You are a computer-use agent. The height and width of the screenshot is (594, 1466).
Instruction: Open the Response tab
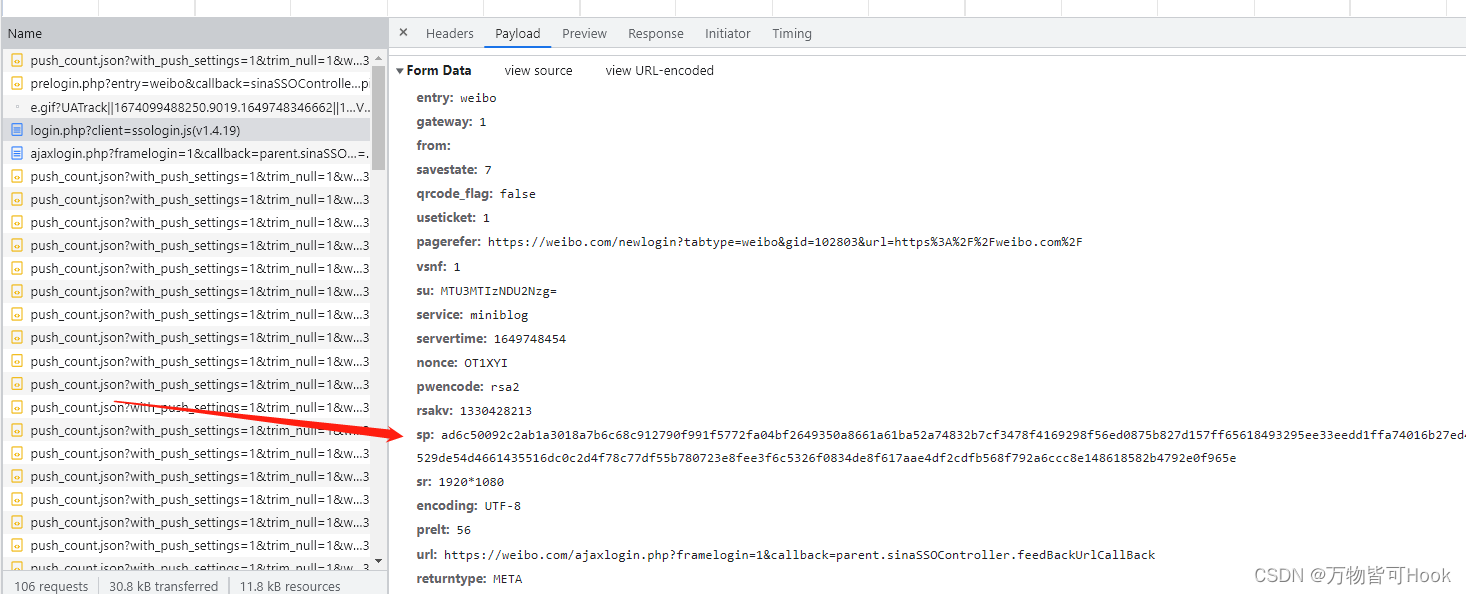coord(656,33)
